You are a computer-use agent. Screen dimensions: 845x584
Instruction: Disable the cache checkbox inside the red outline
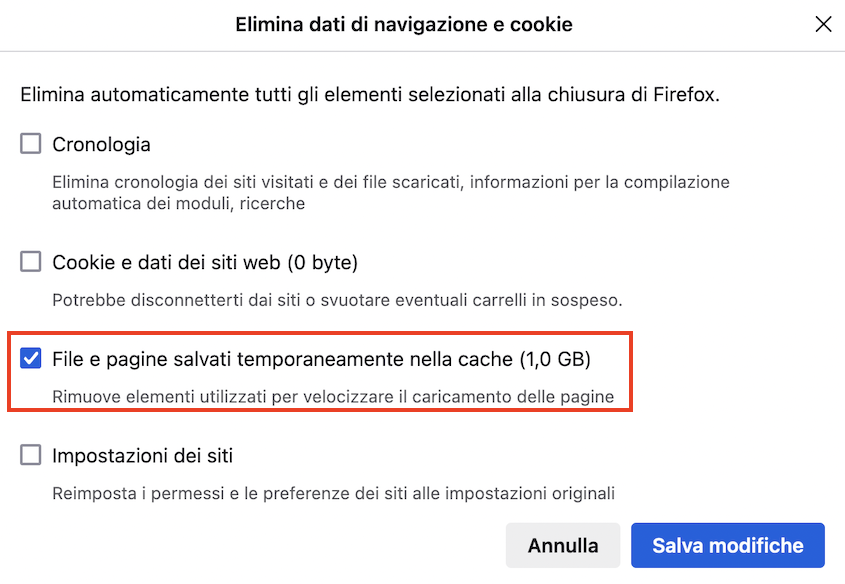click(30, 356)
